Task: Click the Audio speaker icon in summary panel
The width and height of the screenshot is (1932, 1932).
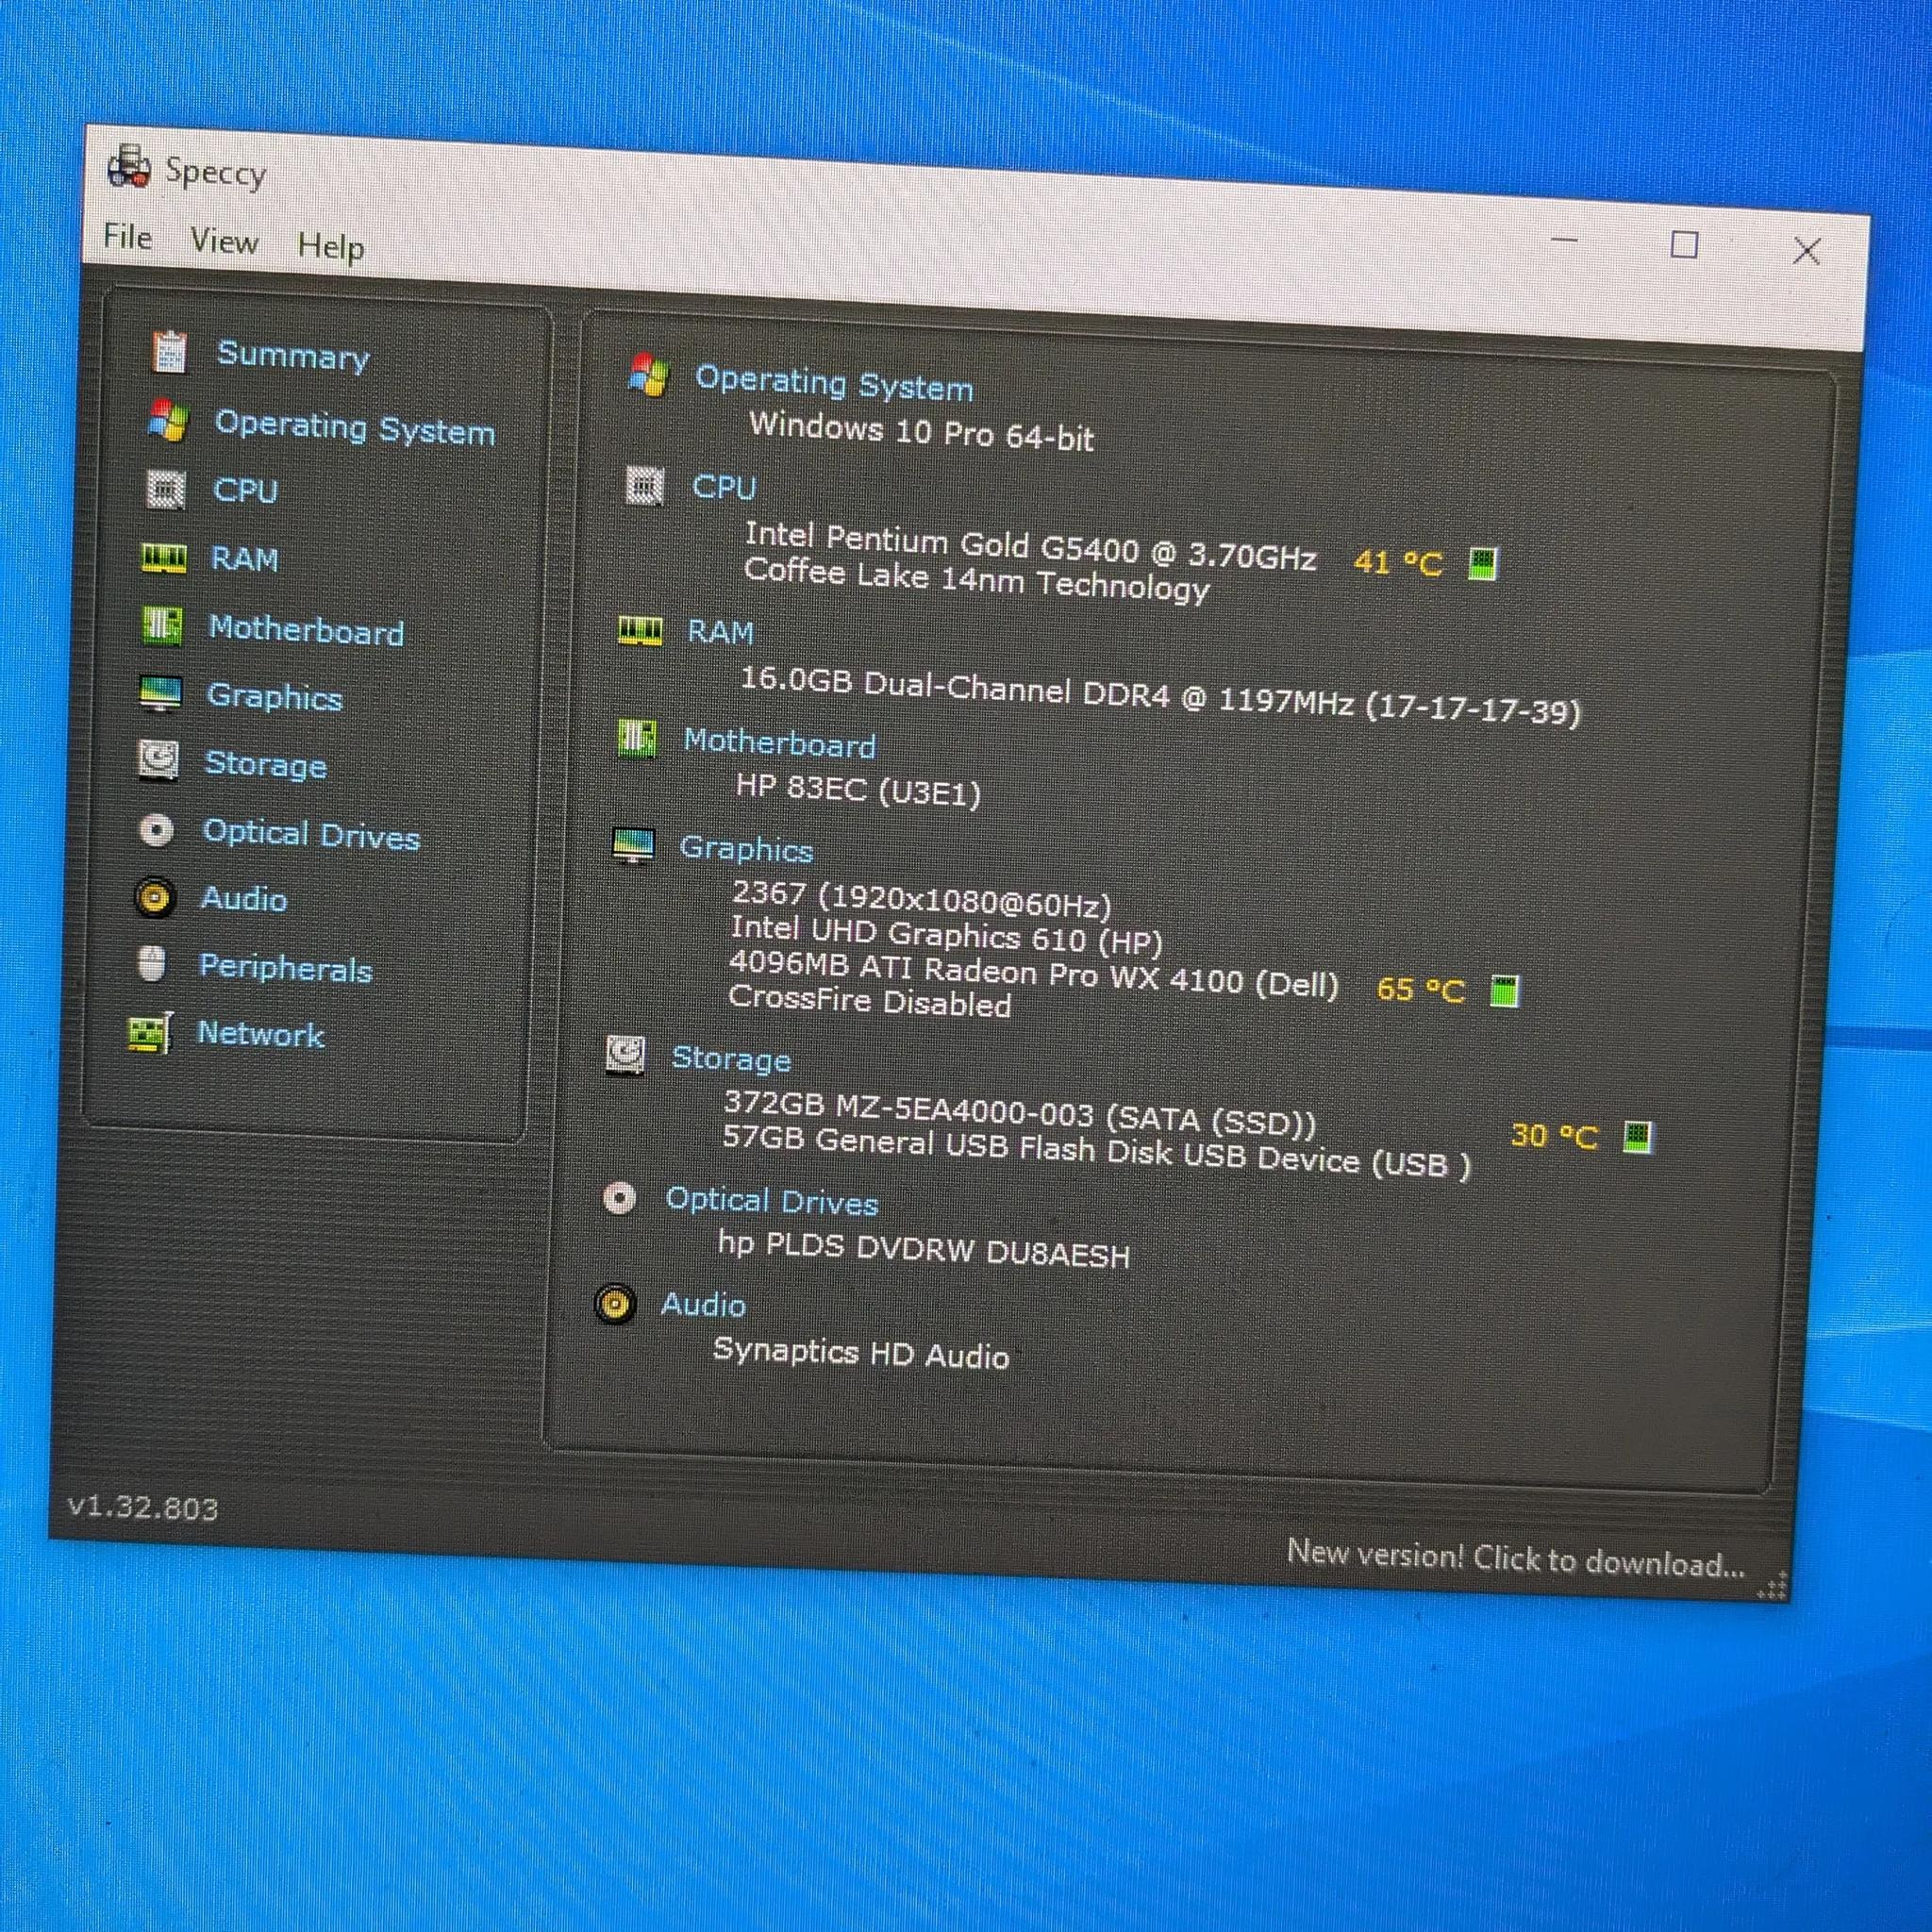Action: tap(615, 1304)
